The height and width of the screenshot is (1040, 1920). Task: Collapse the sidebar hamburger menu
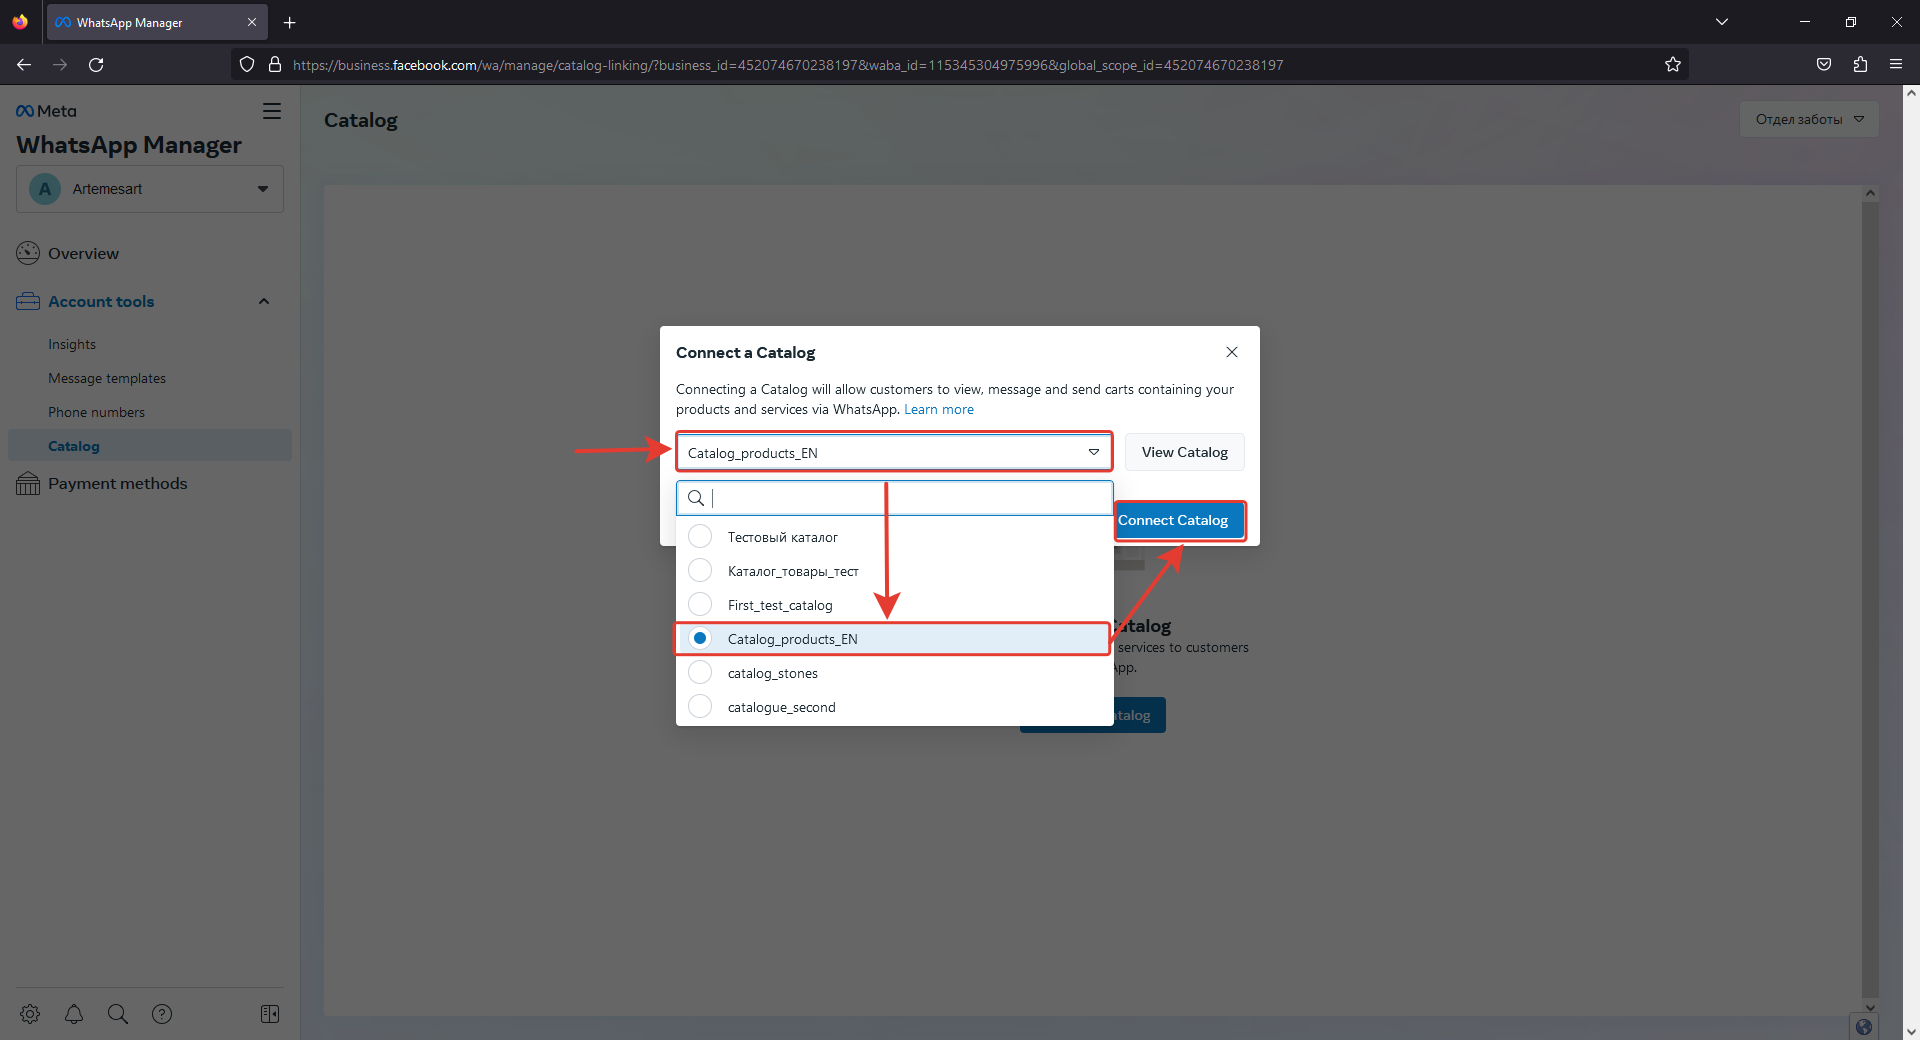(x=272, y=111)
